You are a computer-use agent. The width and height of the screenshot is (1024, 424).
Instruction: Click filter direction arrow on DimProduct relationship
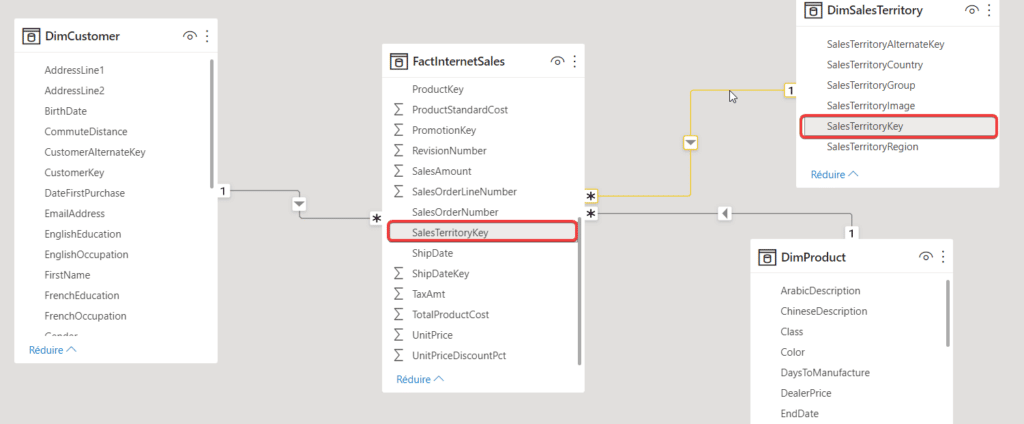(x=724, y=213)
